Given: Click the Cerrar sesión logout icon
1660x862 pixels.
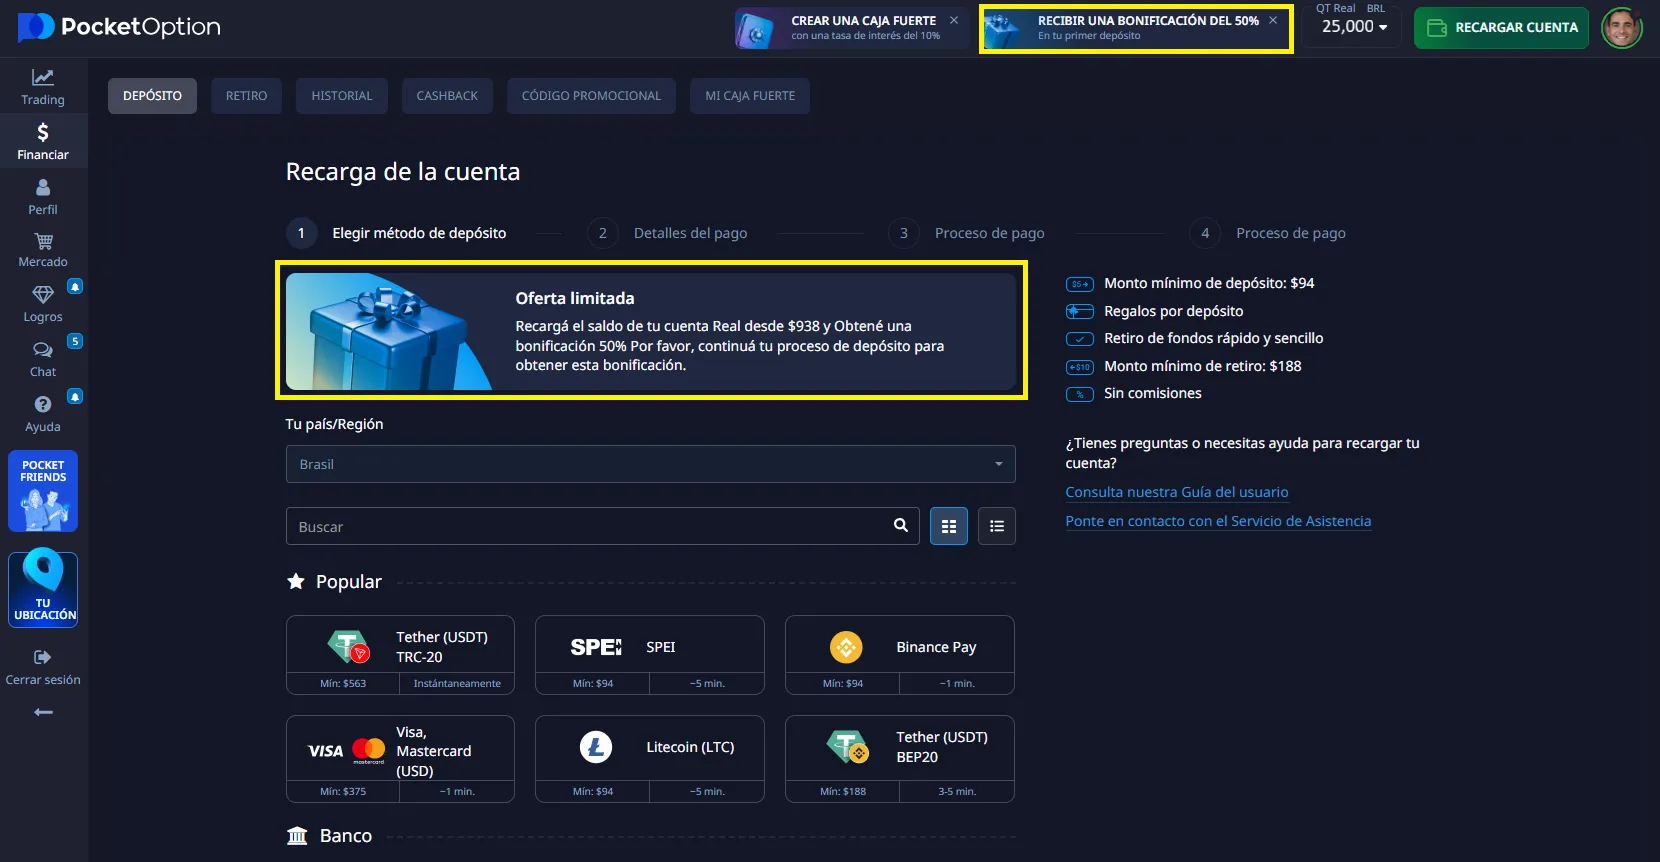Looking at the screenshot, I should [x=43, y=667].
